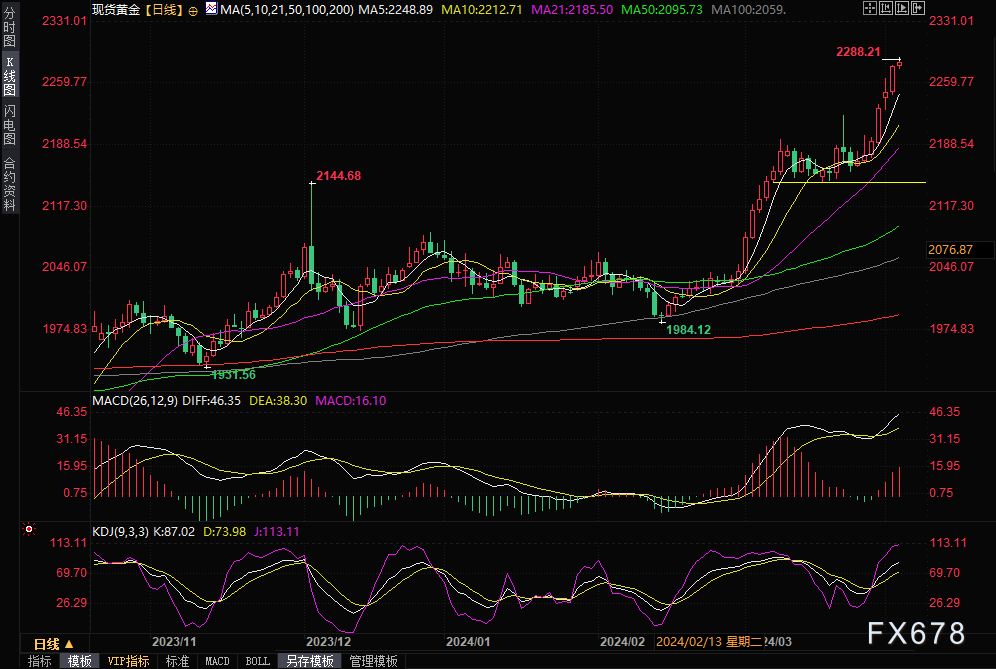Select the 模板 bottom tab
The height and width of the screenshot is (669, 996).
click(x=80, y=661)
